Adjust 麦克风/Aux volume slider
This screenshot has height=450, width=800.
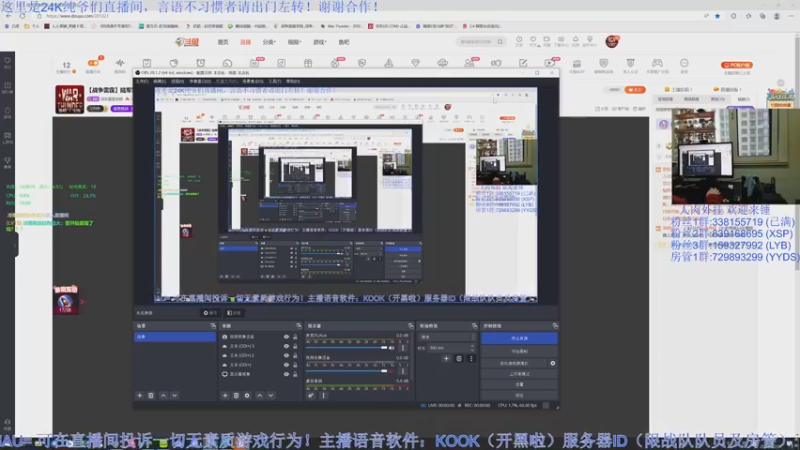346,347
